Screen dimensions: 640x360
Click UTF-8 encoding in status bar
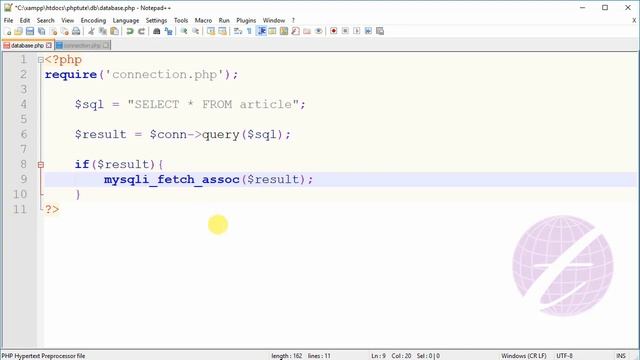564,356
